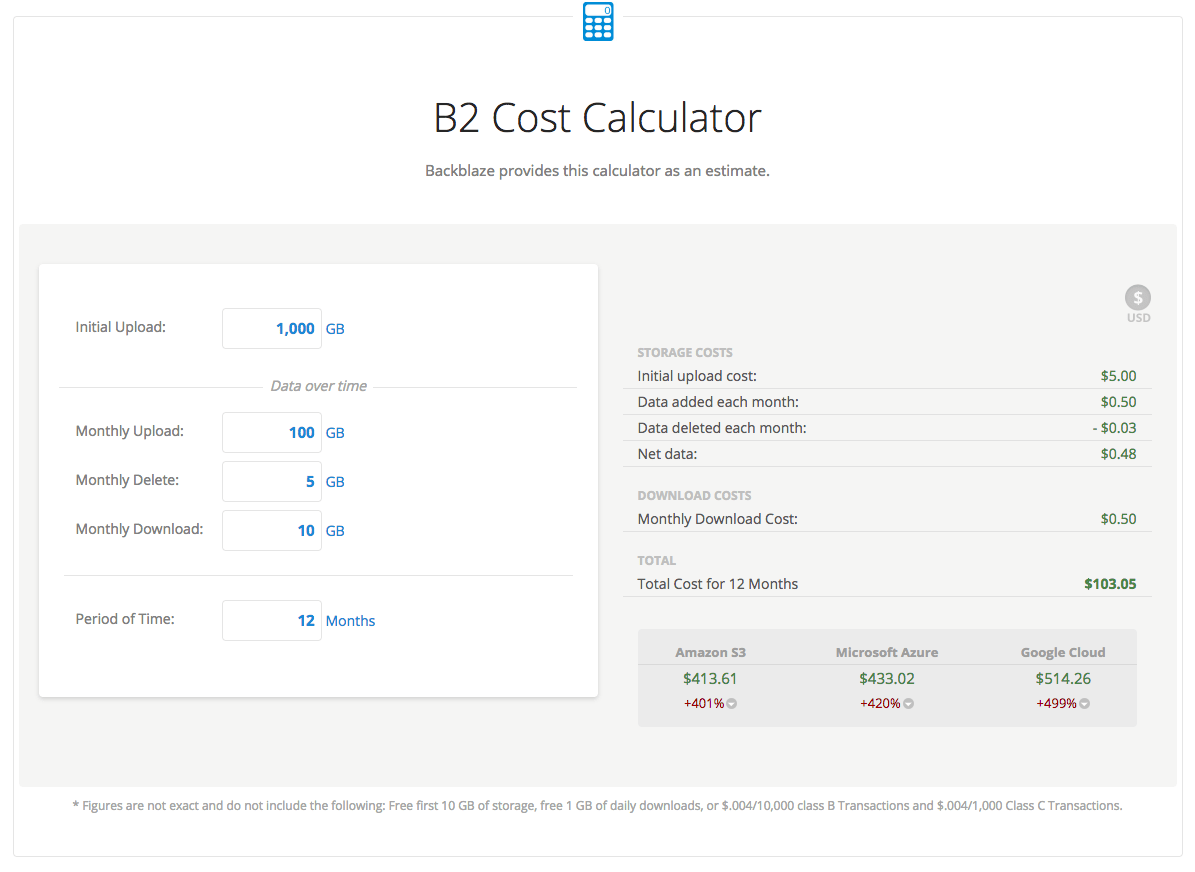Click the Monthly Upload value box
1195x872 pixels.
[271, 432]
